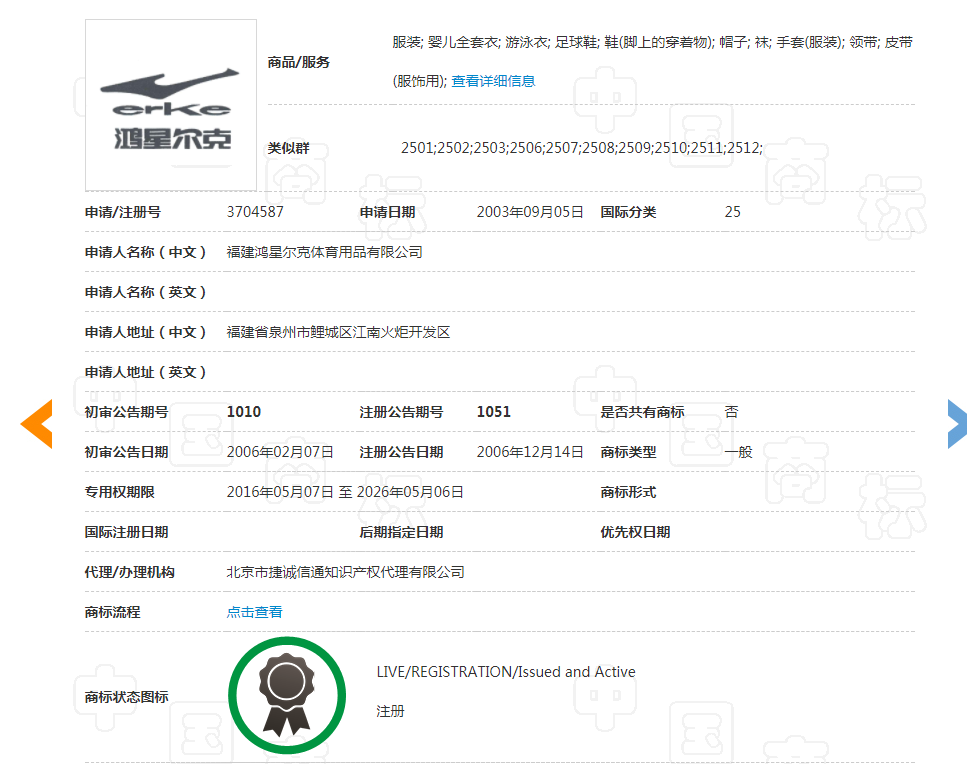Screen dimensions: 967x764
Task: Select preliminary announcement date 2006年02月07日
Action: pyautogui.click(x=280, y=451)
